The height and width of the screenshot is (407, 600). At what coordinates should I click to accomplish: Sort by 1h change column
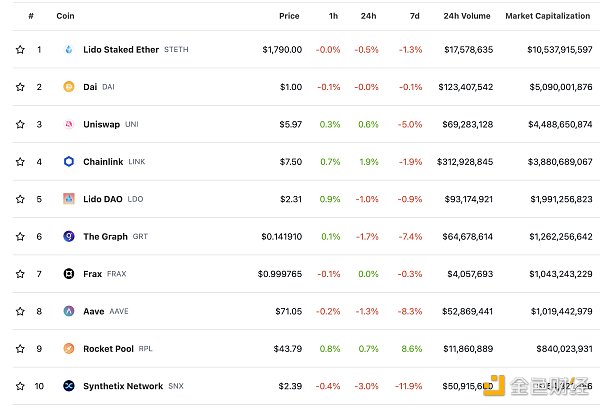(x=332, y=16)
